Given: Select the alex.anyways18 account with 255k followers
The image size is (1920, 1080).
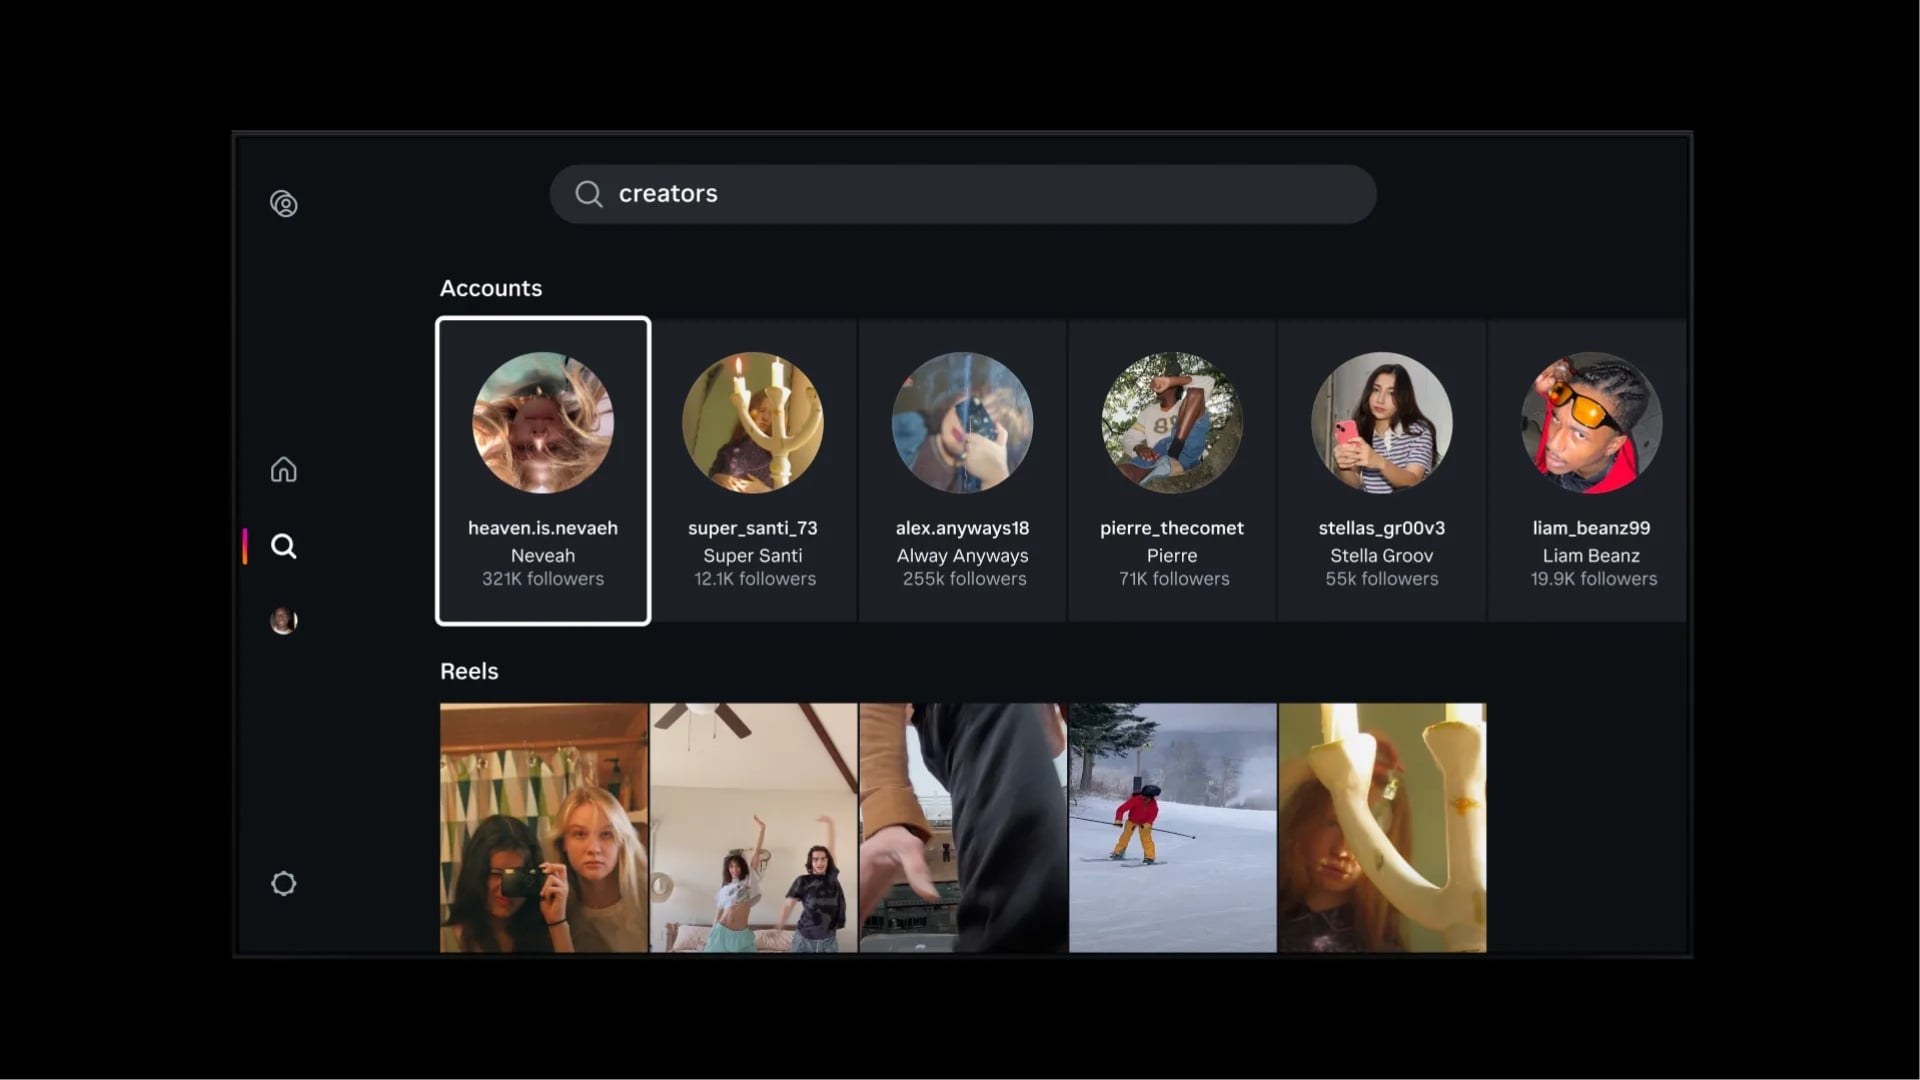Looking at the screenshot, I should point(961,470).
